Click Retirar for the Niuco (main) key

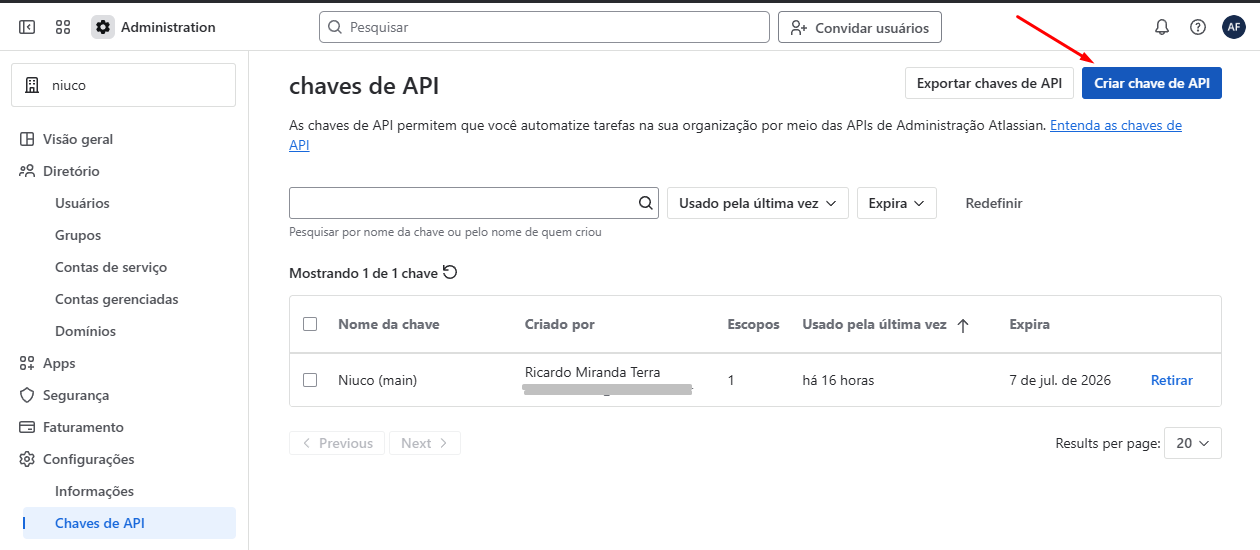pos(1172,380)
